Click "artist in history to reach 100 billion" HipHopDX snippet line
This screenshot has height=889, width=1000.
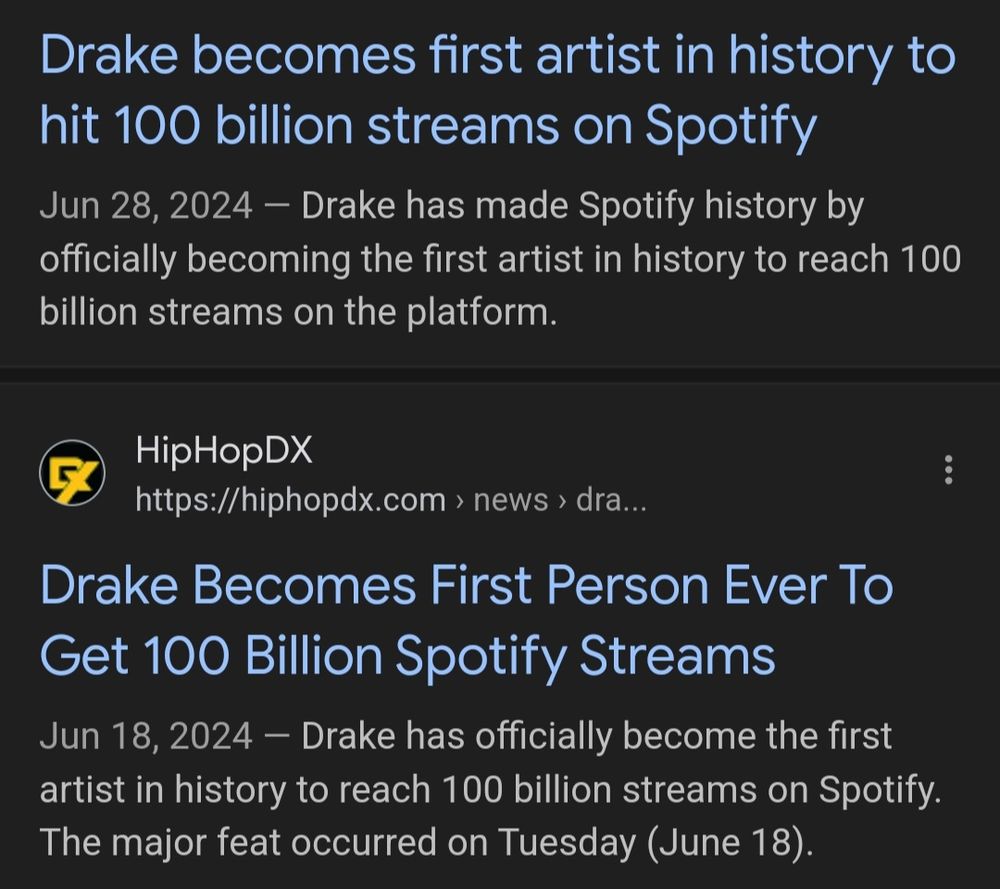[x=490, y=790]
